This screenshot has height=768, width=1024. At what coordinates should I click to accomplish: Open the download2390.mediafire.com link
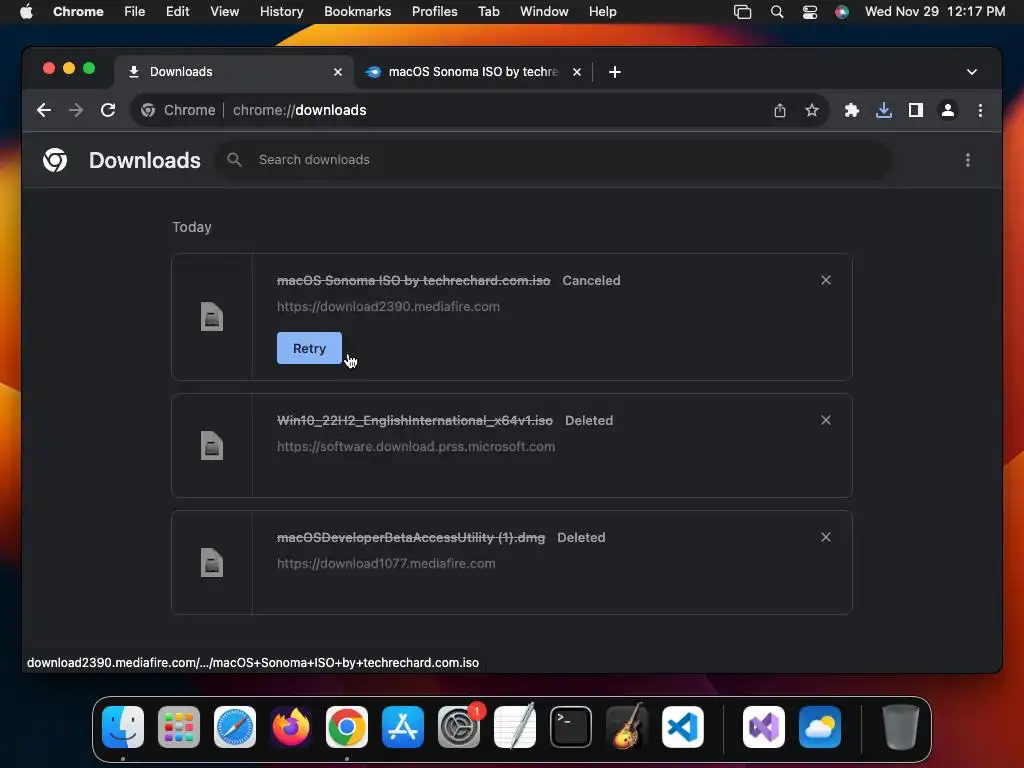pos(388,306)
